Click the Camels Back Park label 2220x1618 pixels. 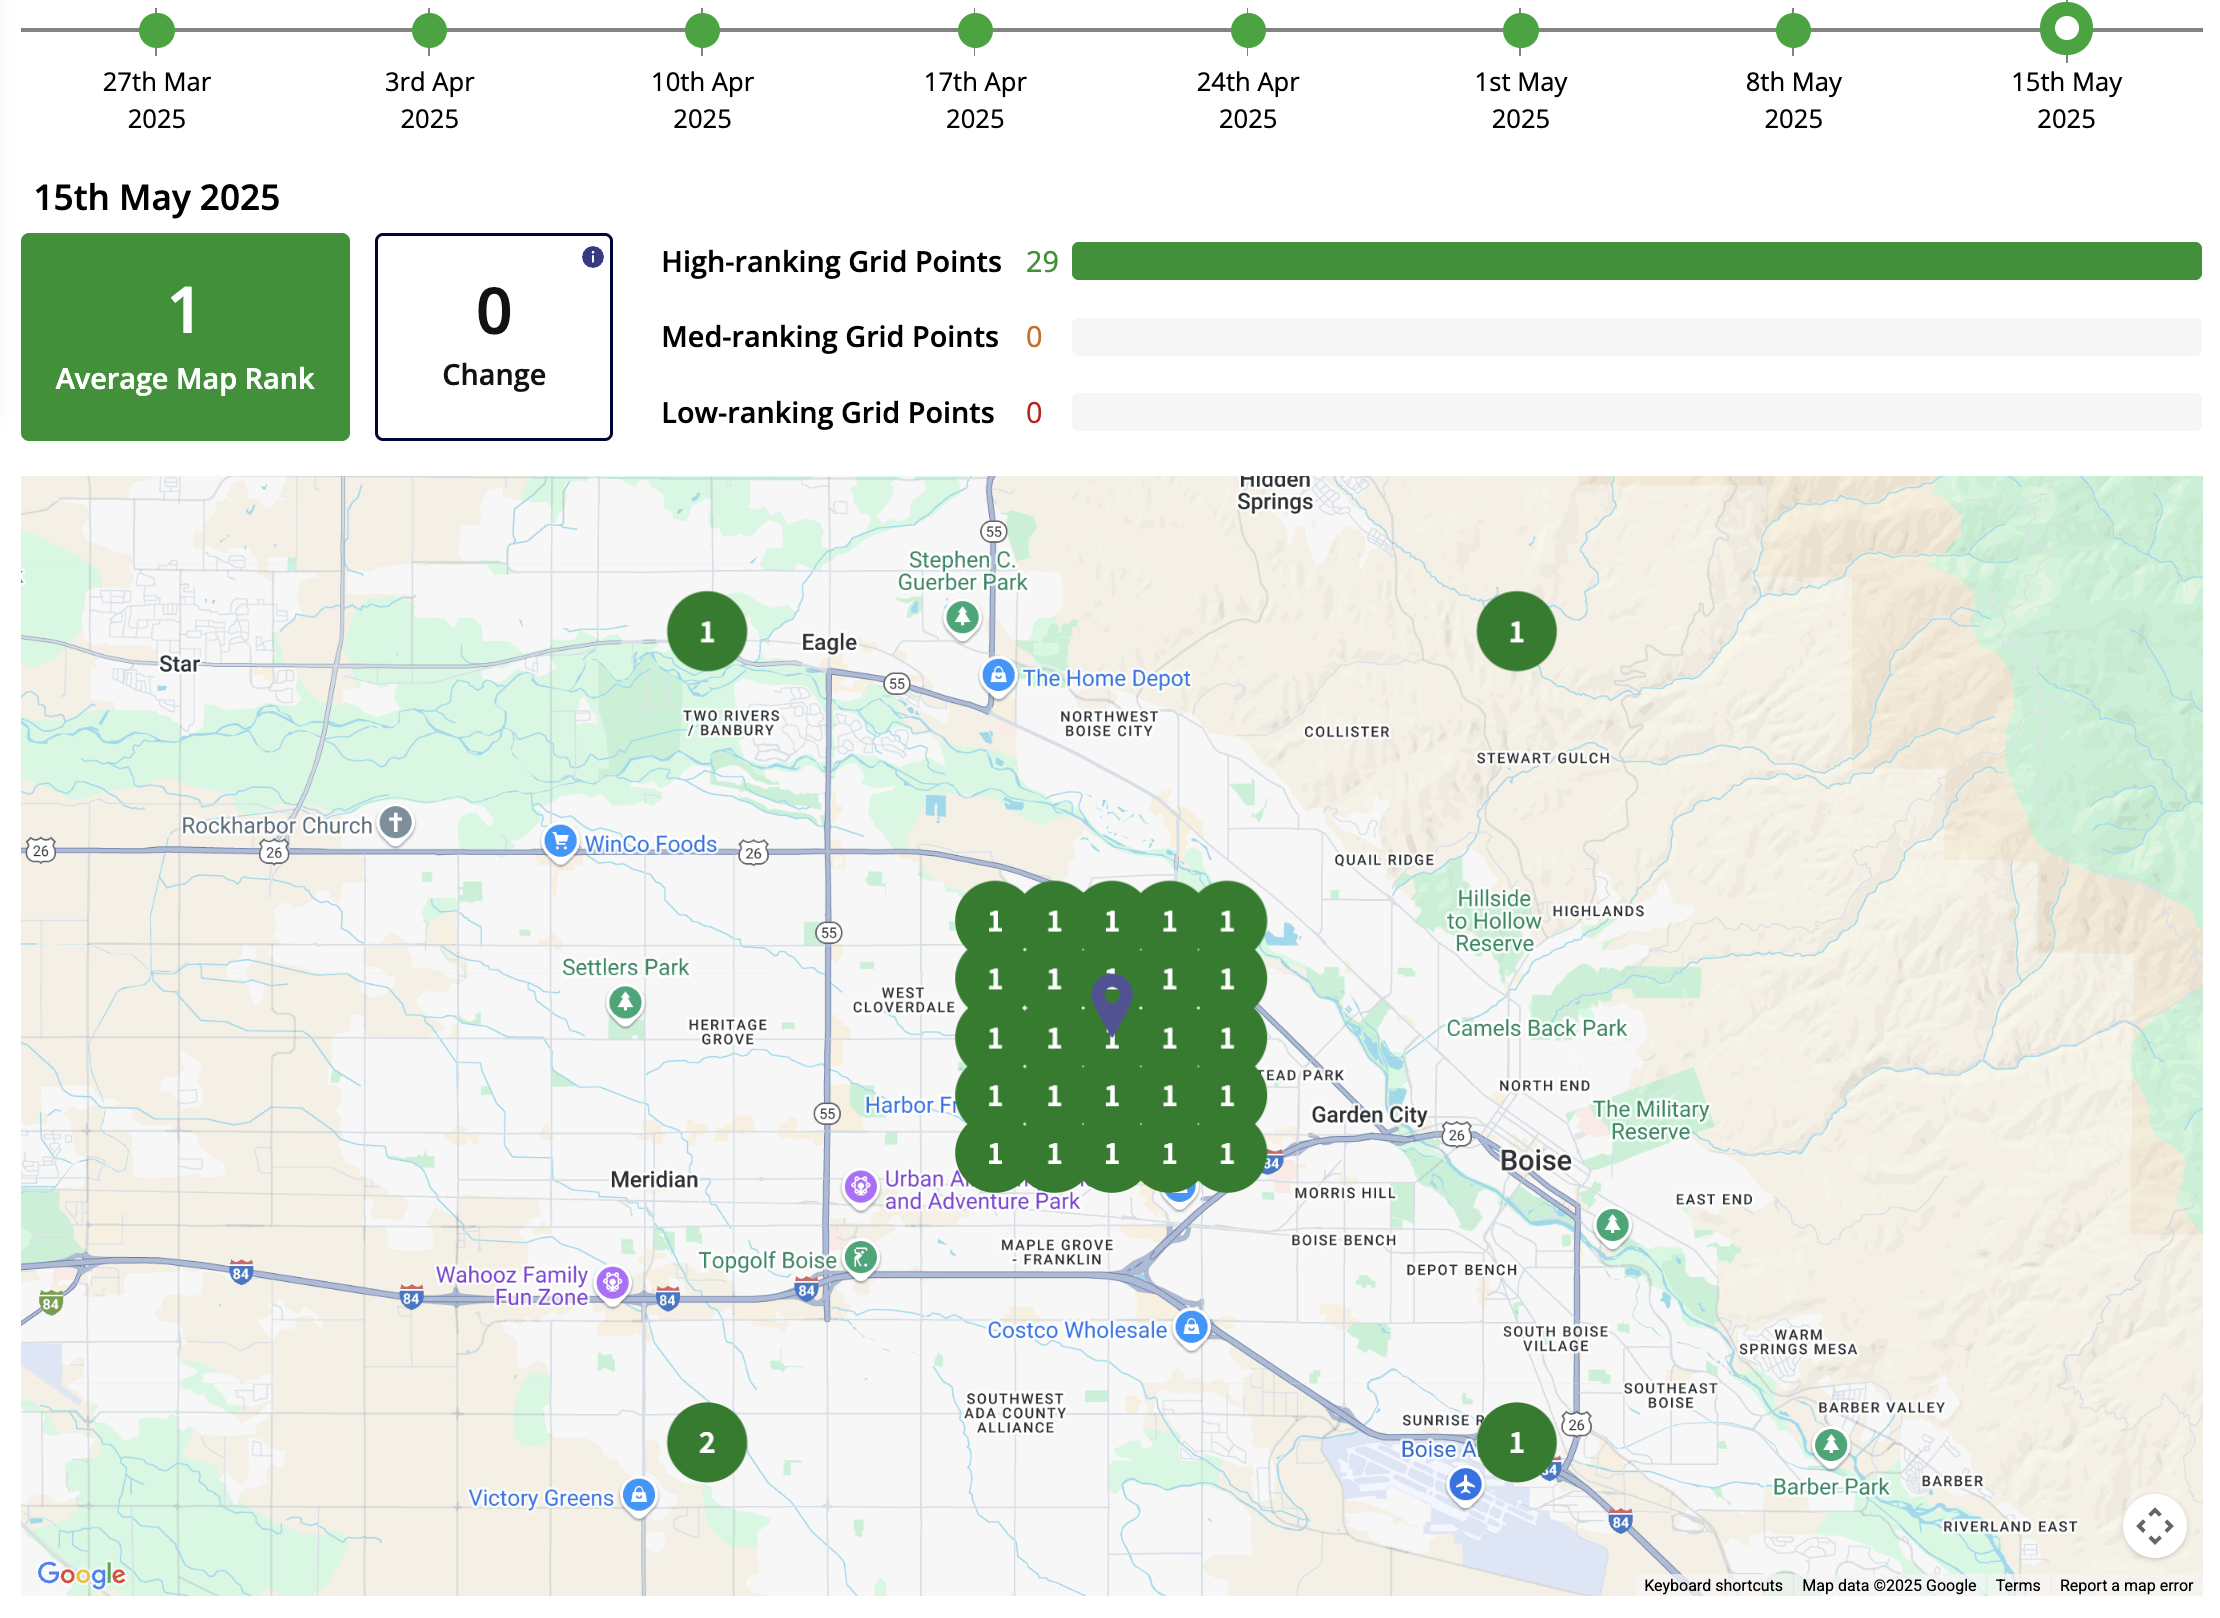coord(1536,1028)
